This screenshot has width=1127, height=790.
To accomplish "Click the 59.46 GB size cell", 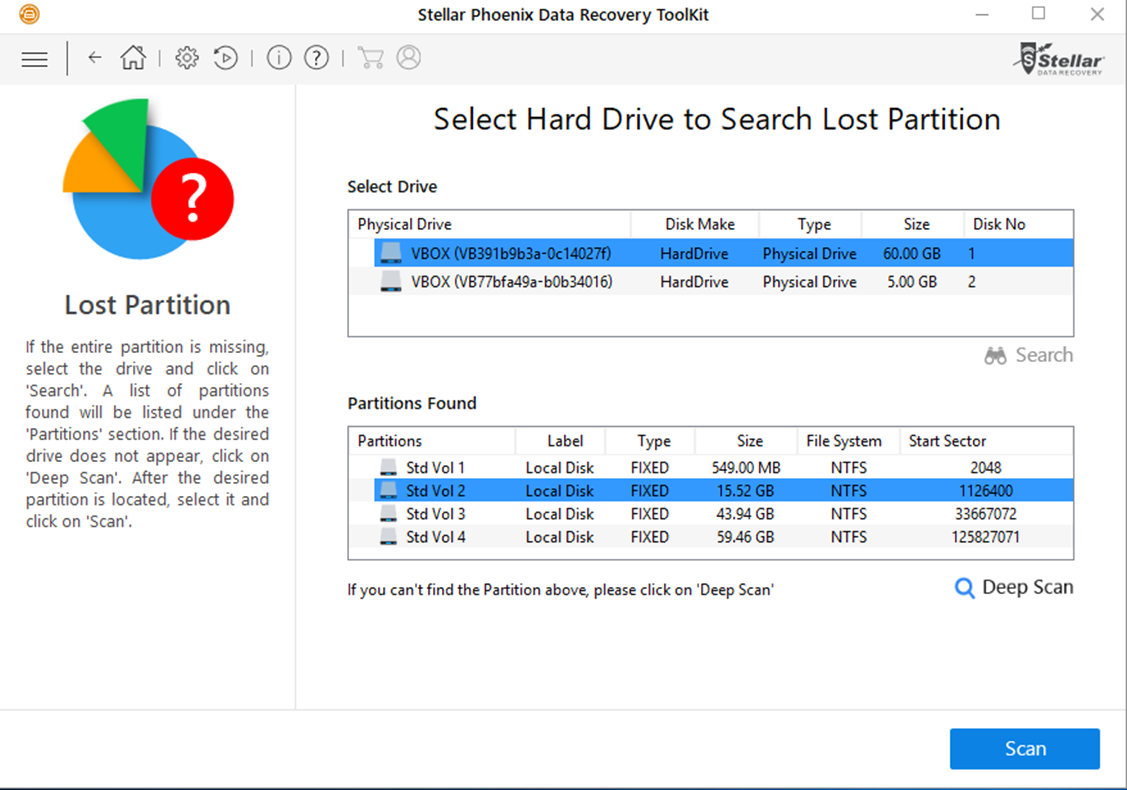I will (x=745, y=536).
